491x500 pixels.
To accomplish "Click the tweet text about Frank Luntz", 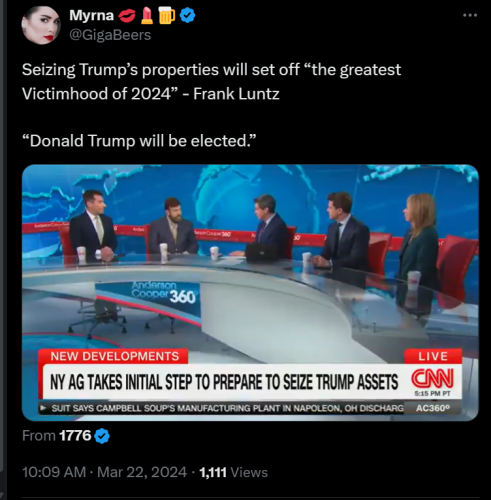I will (211, 82).
